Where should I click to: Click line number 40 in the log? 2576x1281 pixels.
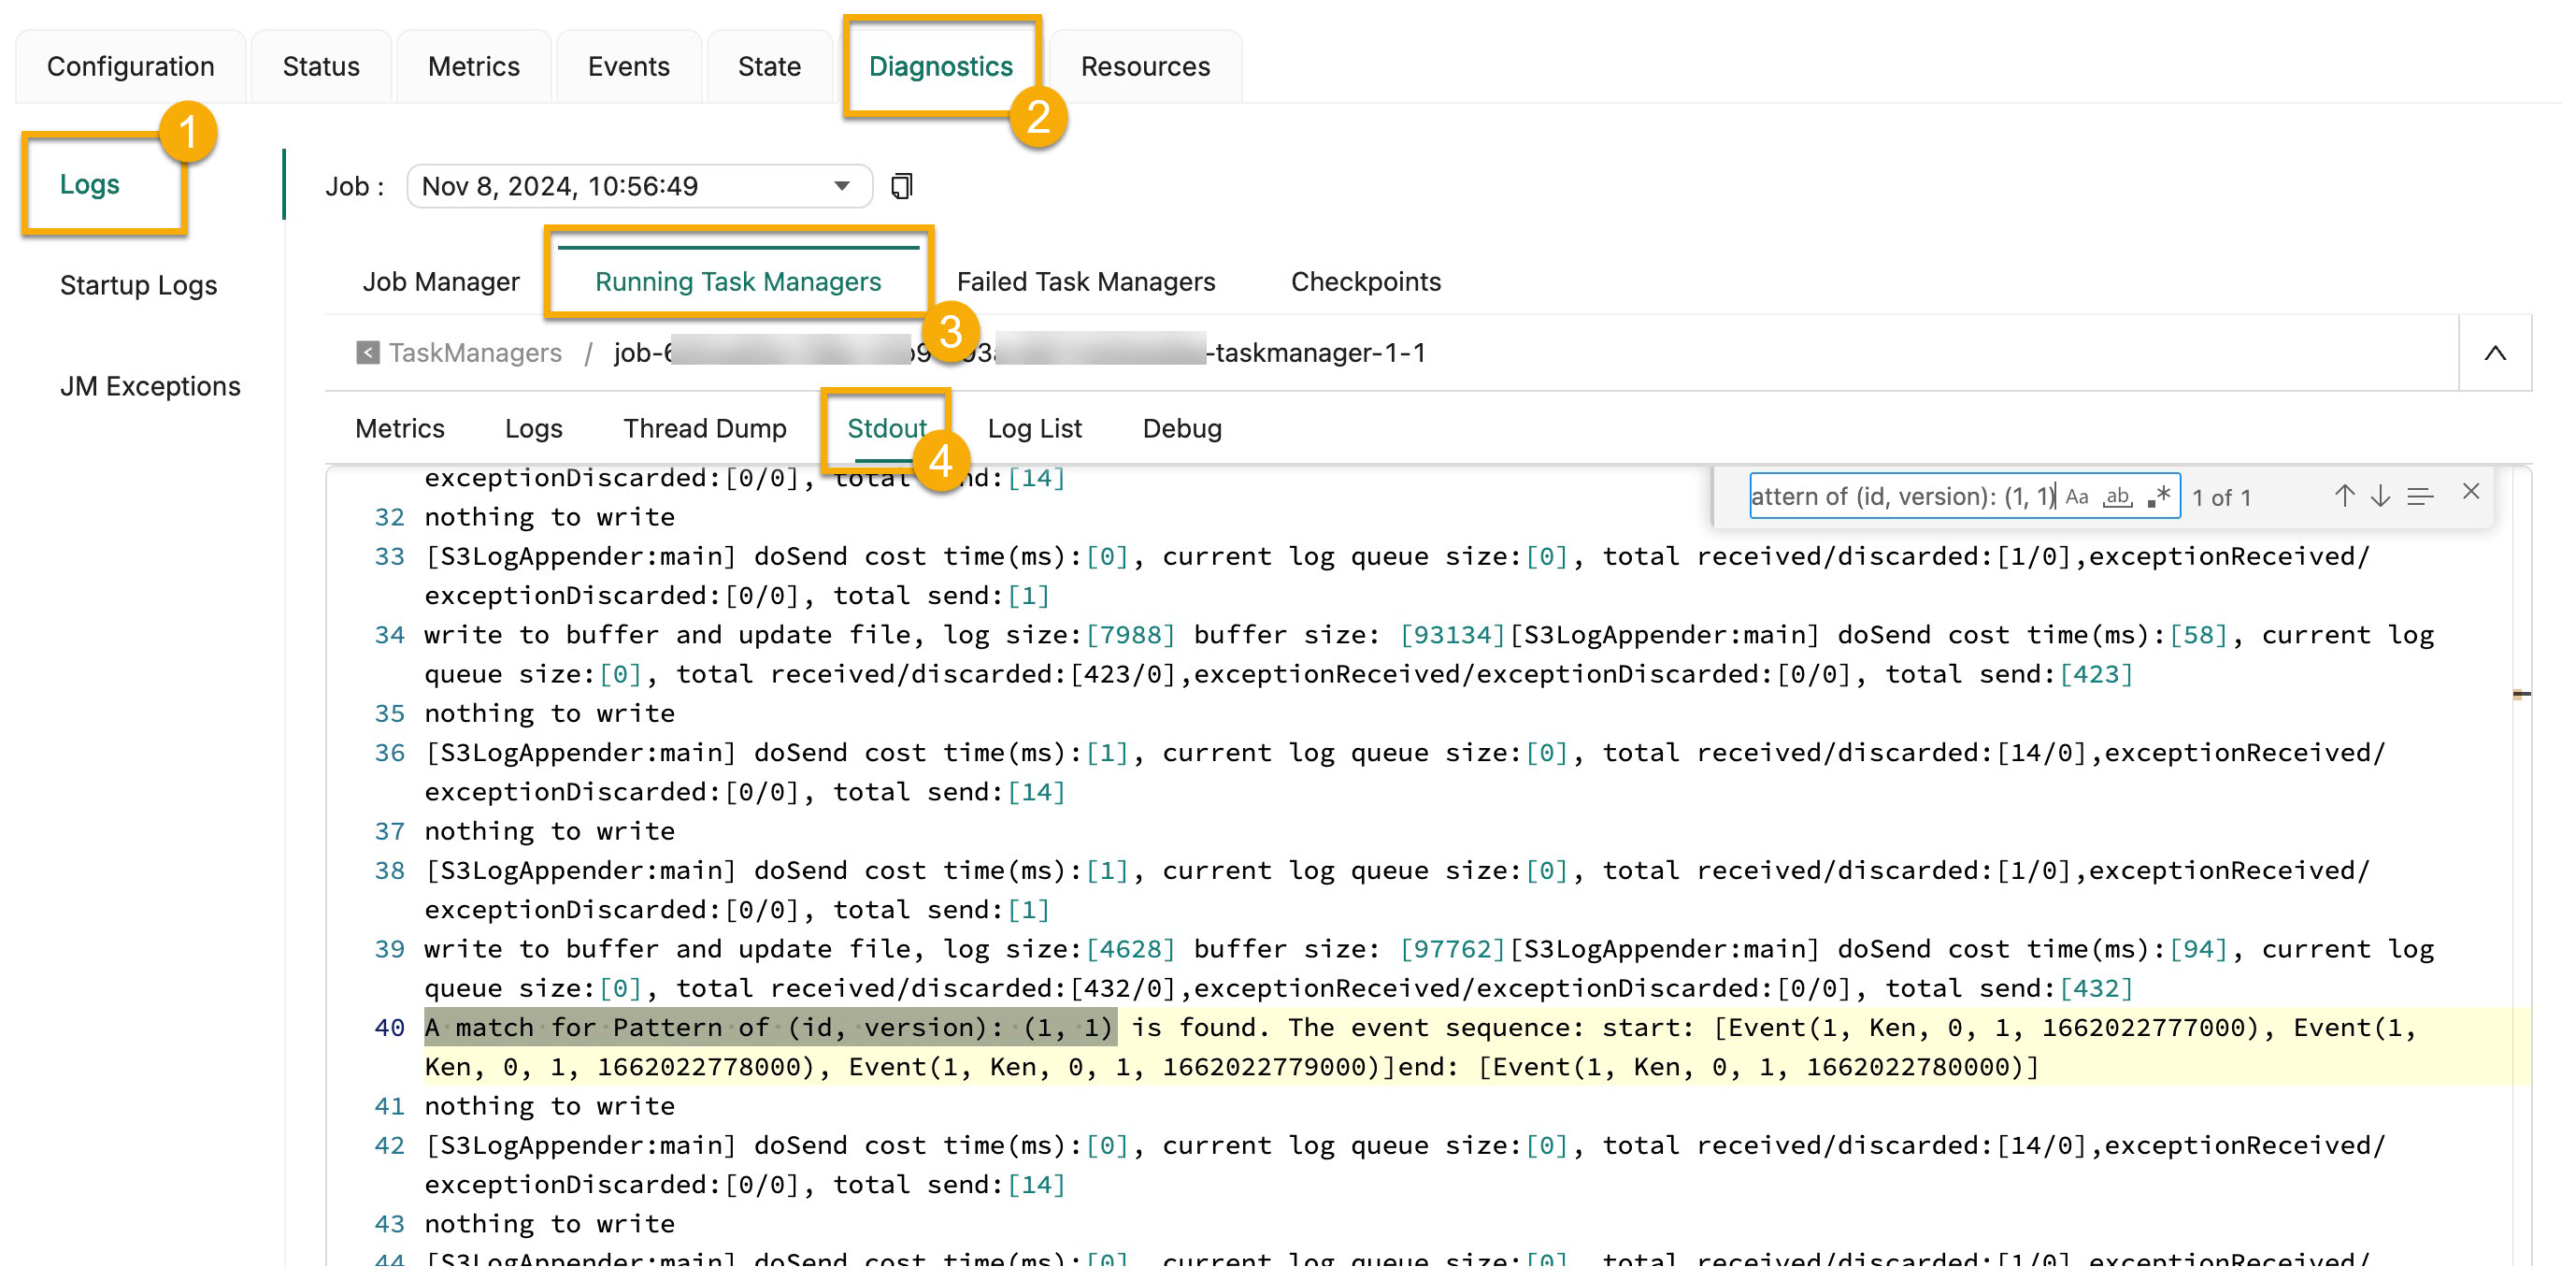[x=389, y=1027]
